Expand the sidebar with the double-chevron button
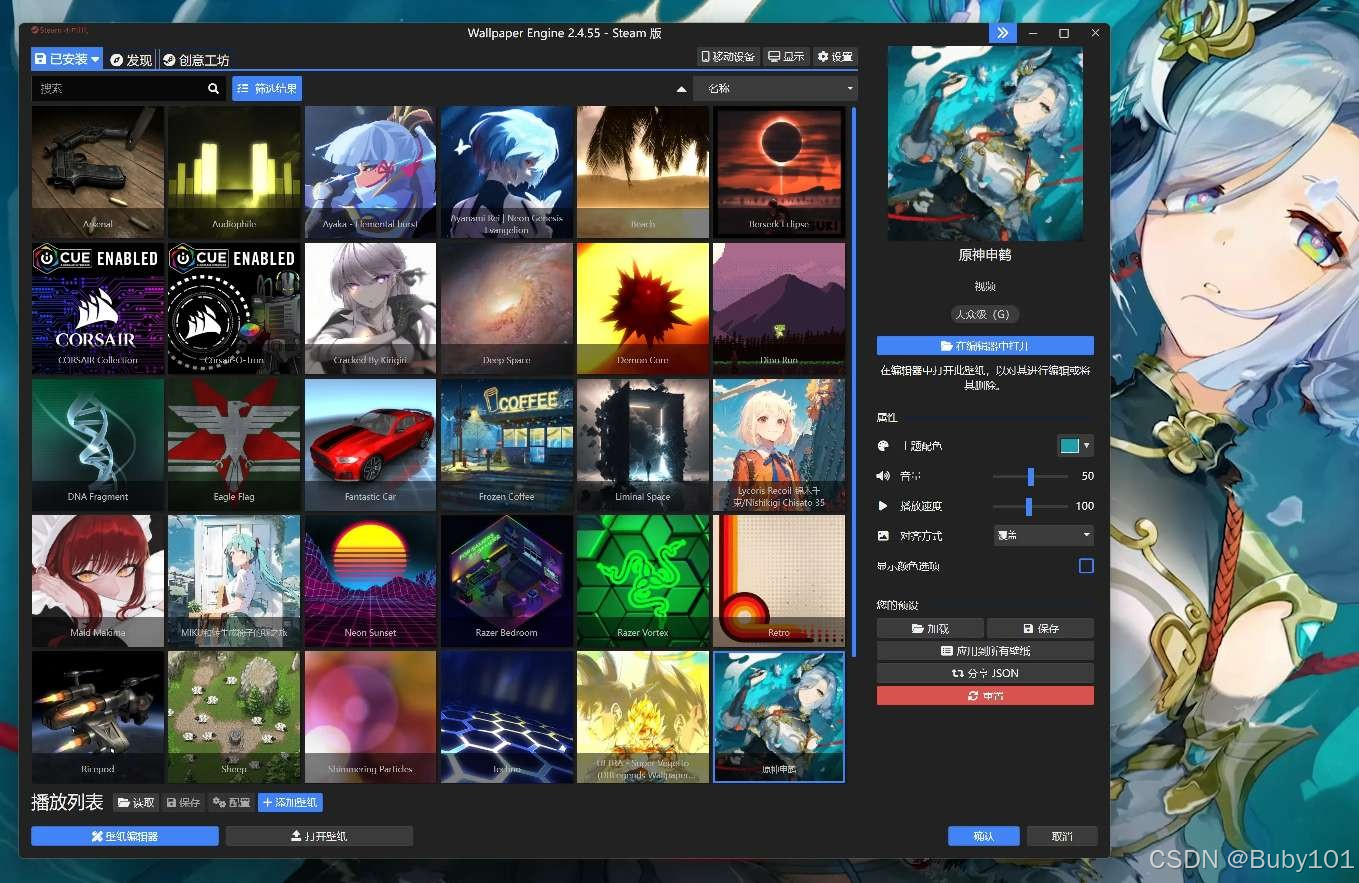 1002,33
